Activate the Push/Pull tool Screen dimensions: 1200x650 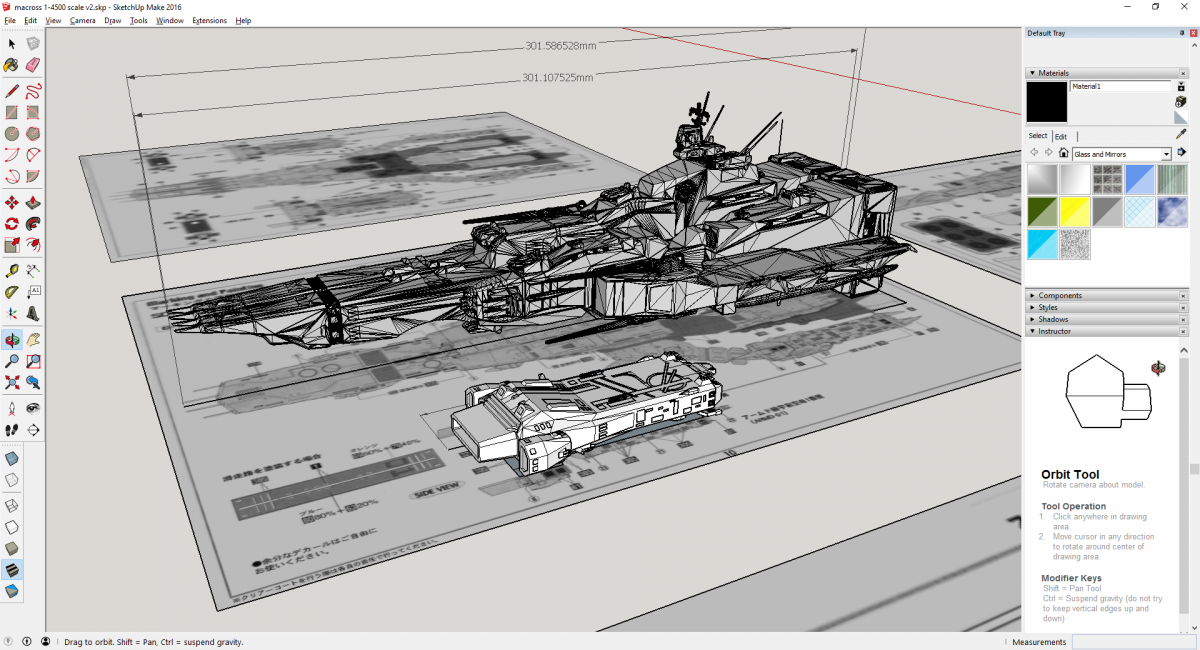point(33,203)
